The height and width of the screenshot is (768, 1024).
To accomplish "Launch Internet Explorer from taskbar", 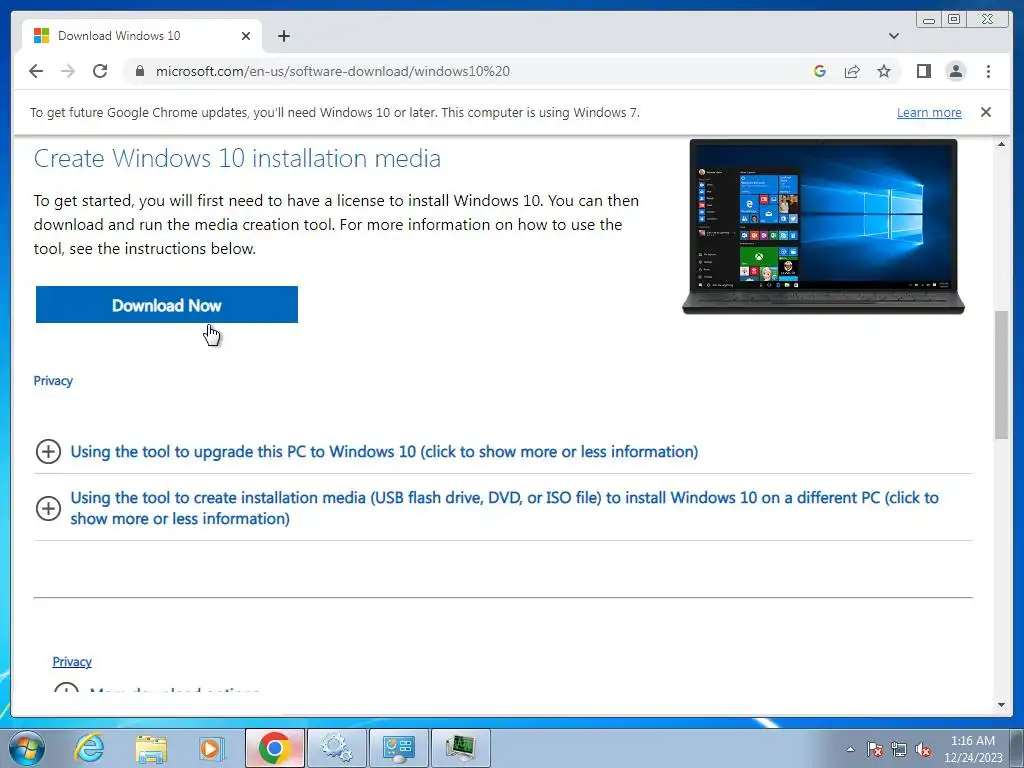I will (x=89, y=748).
